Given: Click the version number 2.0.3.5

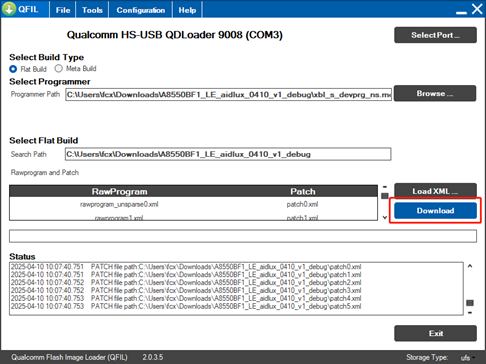Looking at the screenshot, I should (153, 357).
